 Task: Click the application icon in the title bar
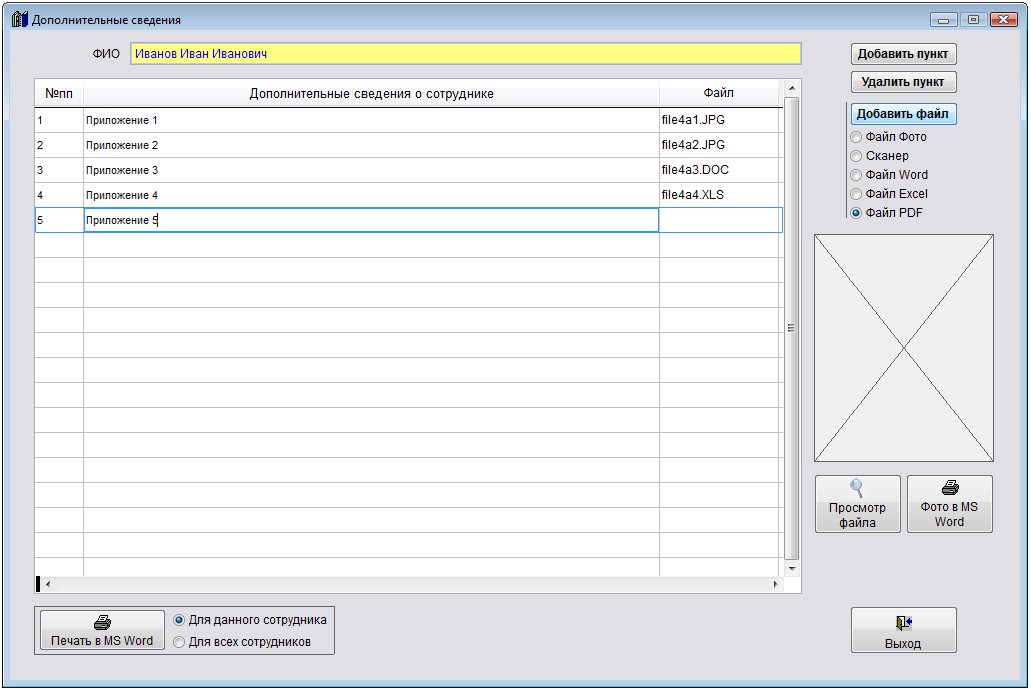pos(20,19)
